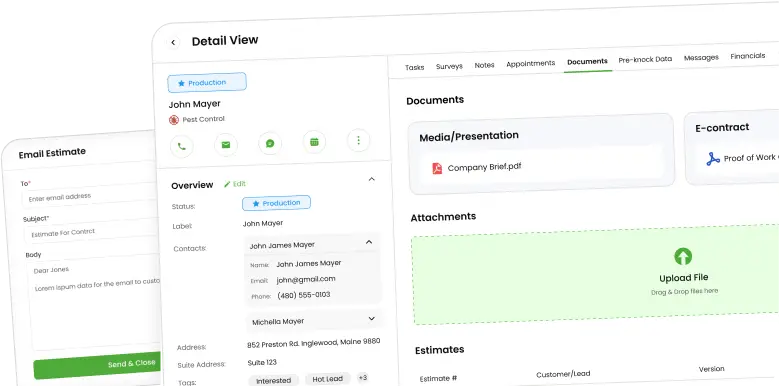Open Company Brief.pdf document
Image resolution: width=779 pixels, height=386 pixels.
484,167
